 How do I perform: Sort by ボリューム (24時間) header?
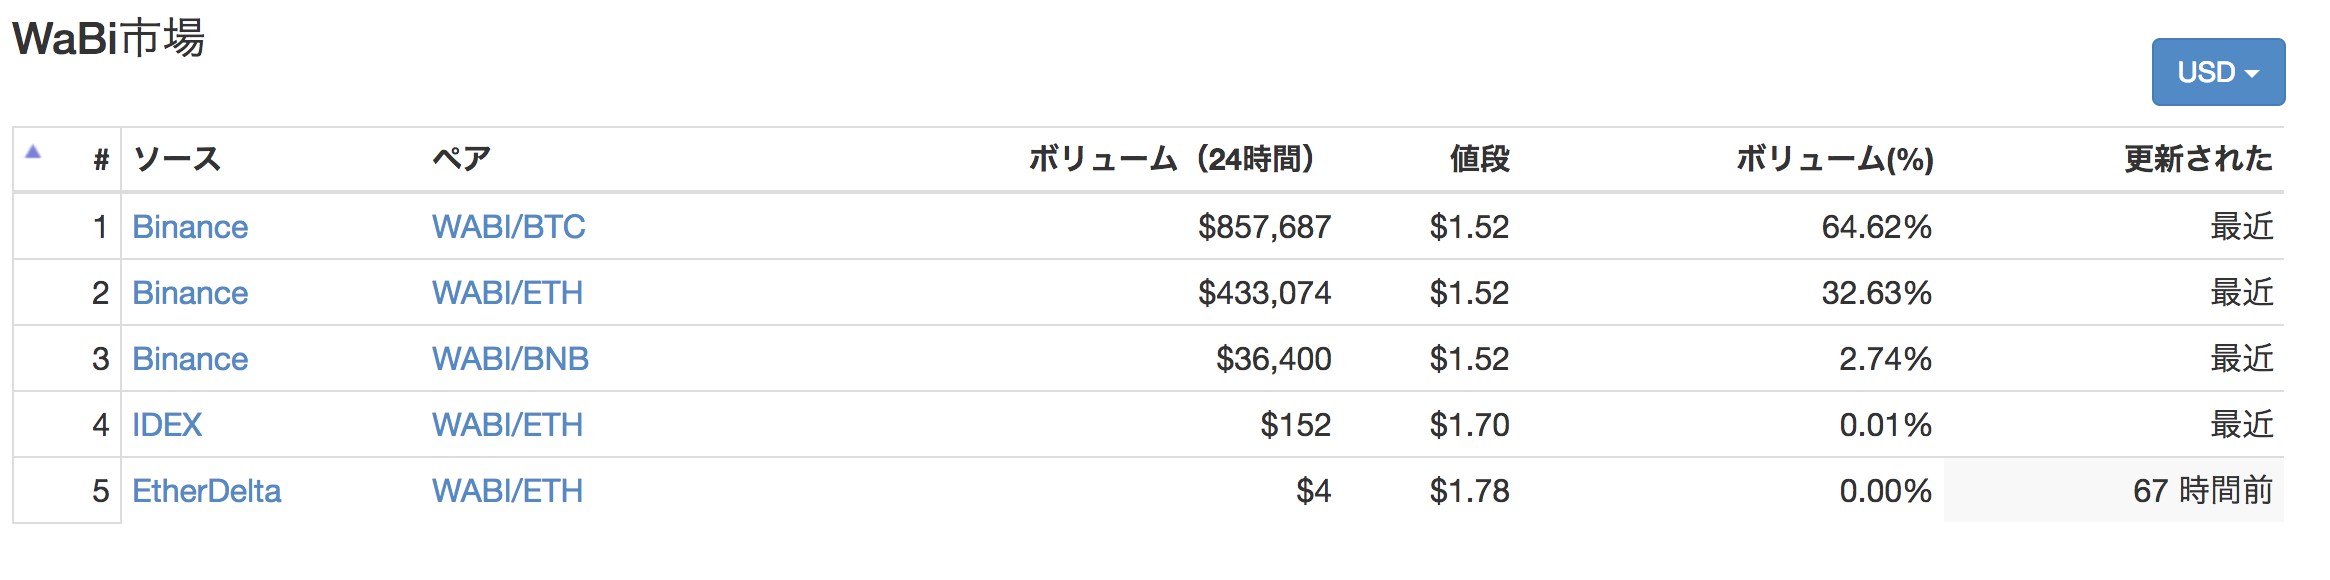coord(1172,159)
